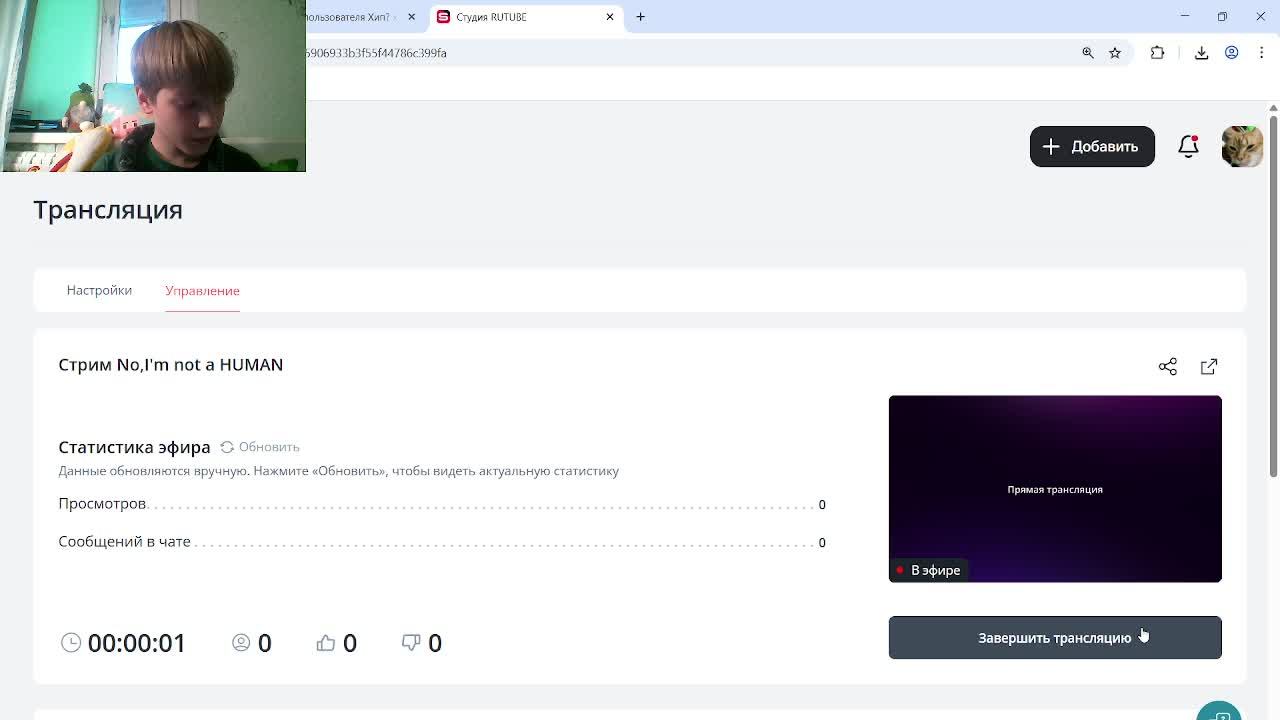The image size is (1280, 720).
Task: Restore down the browser window
Action: (x=1222, y=16)
